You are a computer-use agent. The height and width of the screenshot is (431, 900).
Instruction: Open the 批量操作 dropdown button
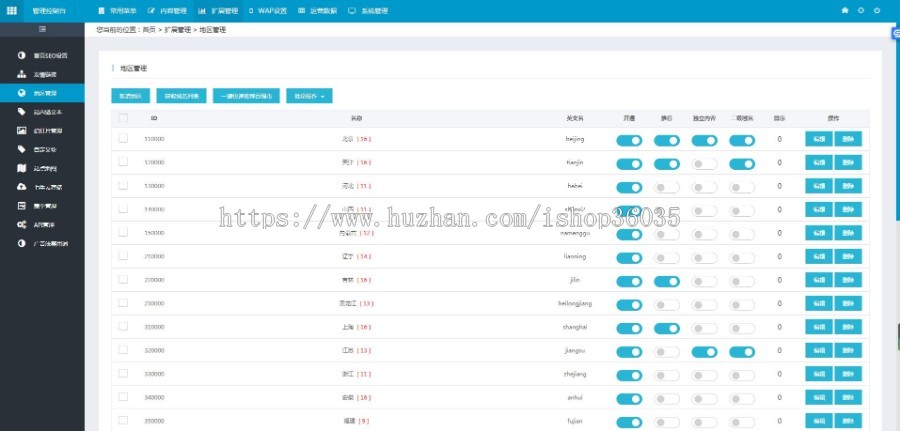[x=309, y=96]
